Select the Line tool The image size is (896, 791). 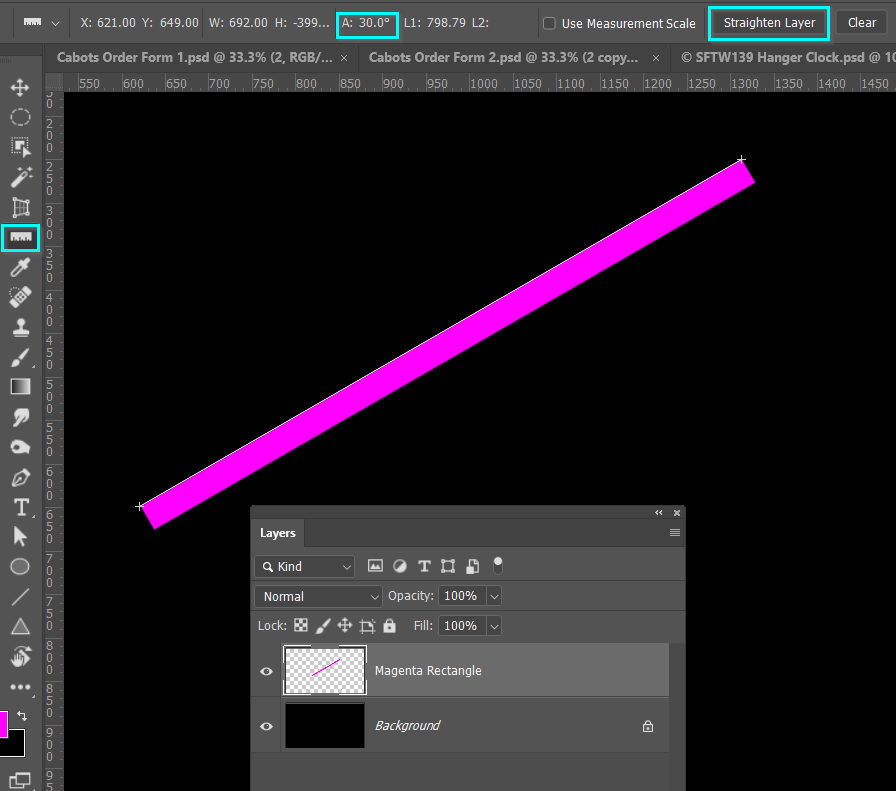click(20, 597)
